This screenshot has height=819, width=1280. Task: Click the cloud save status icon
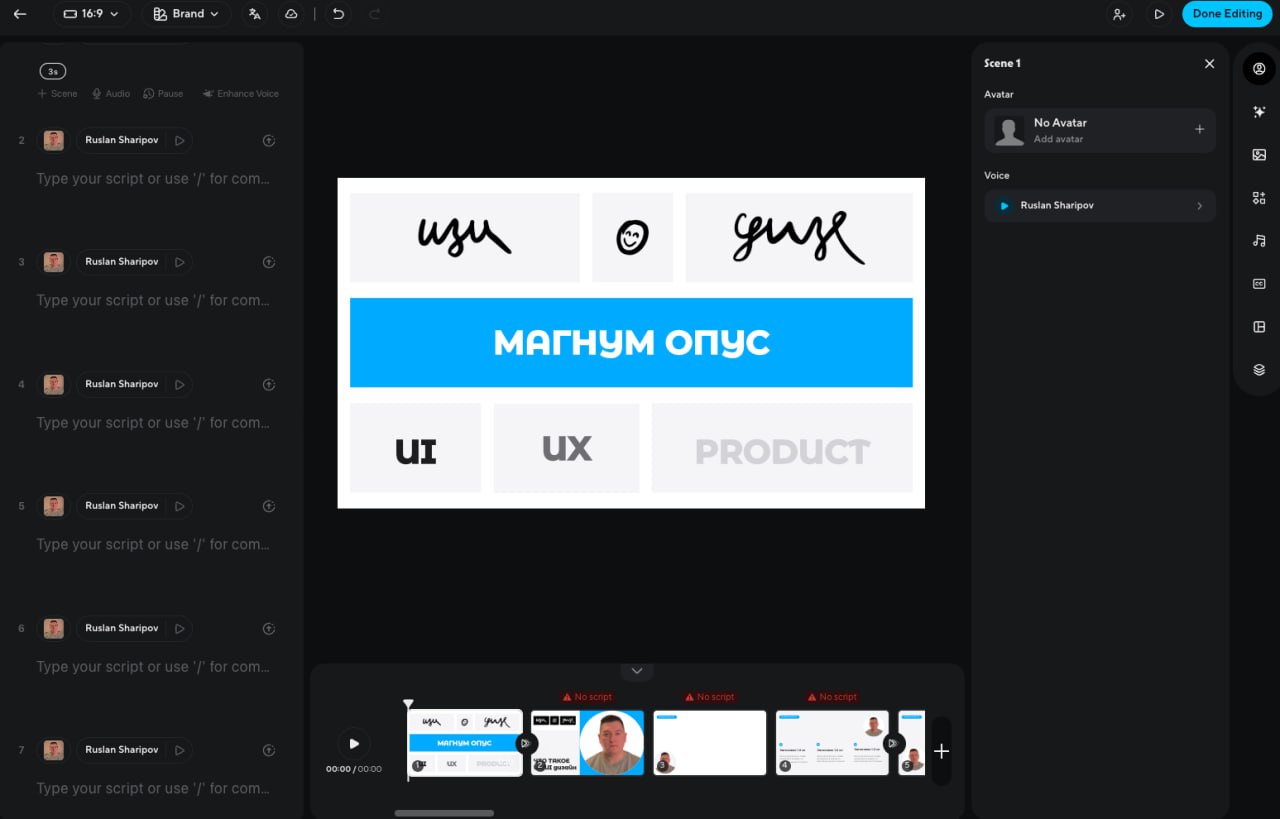(x=291, y=14)
